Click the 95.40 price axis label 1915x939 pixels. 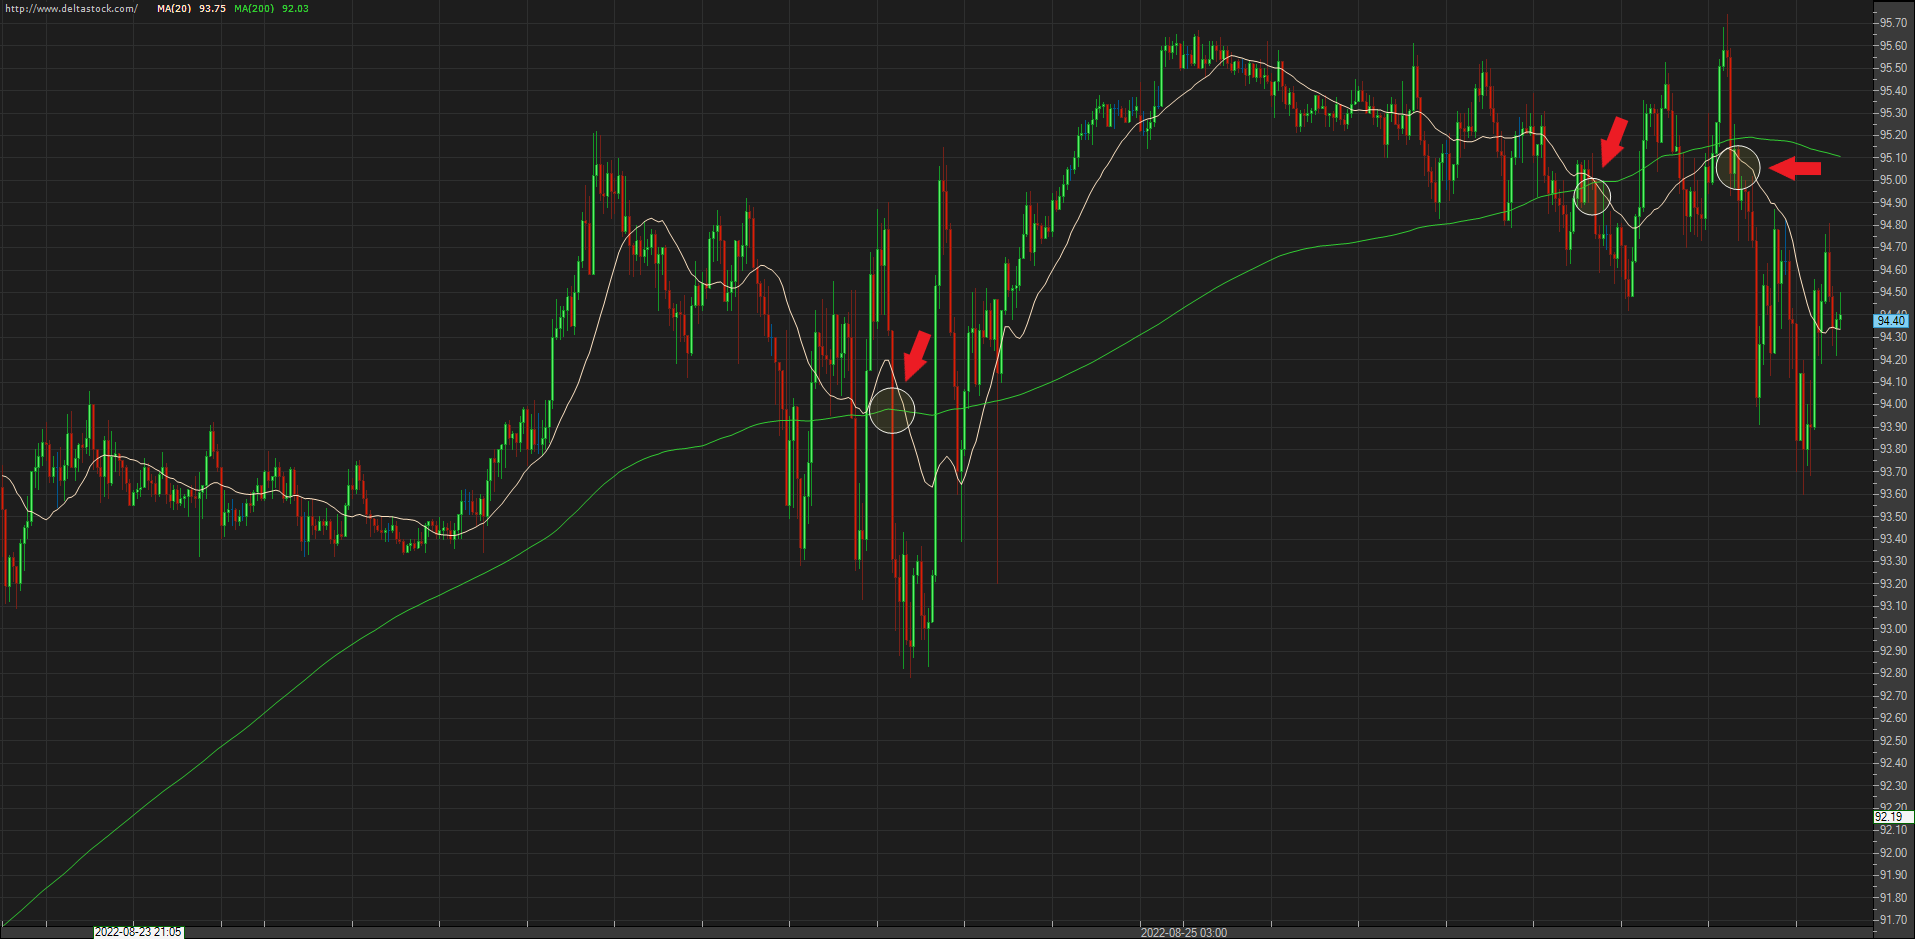(x=1892, y=91)
